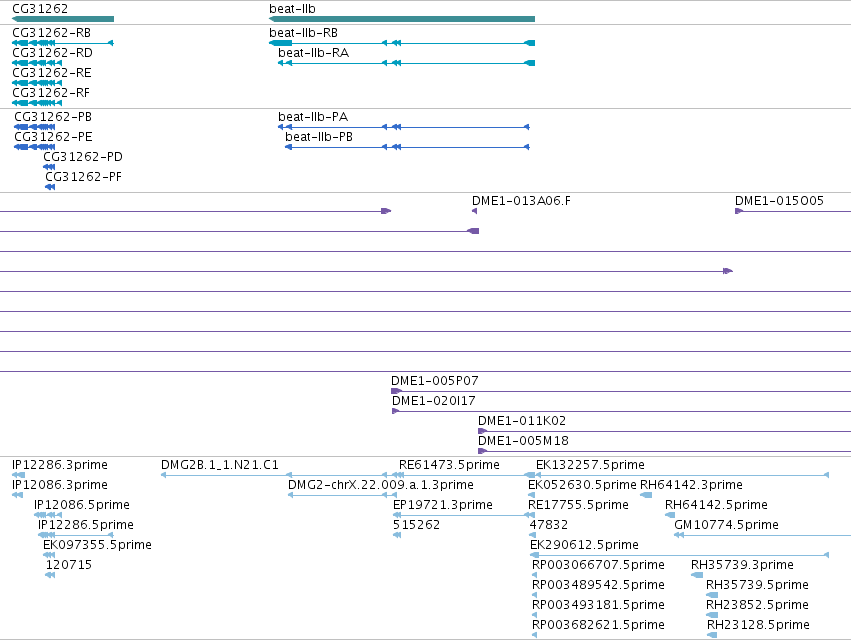Viewport: 851px width, 640px height.
Task: Click the DME1-015O05 feature label
Action: tap(779, 201)
